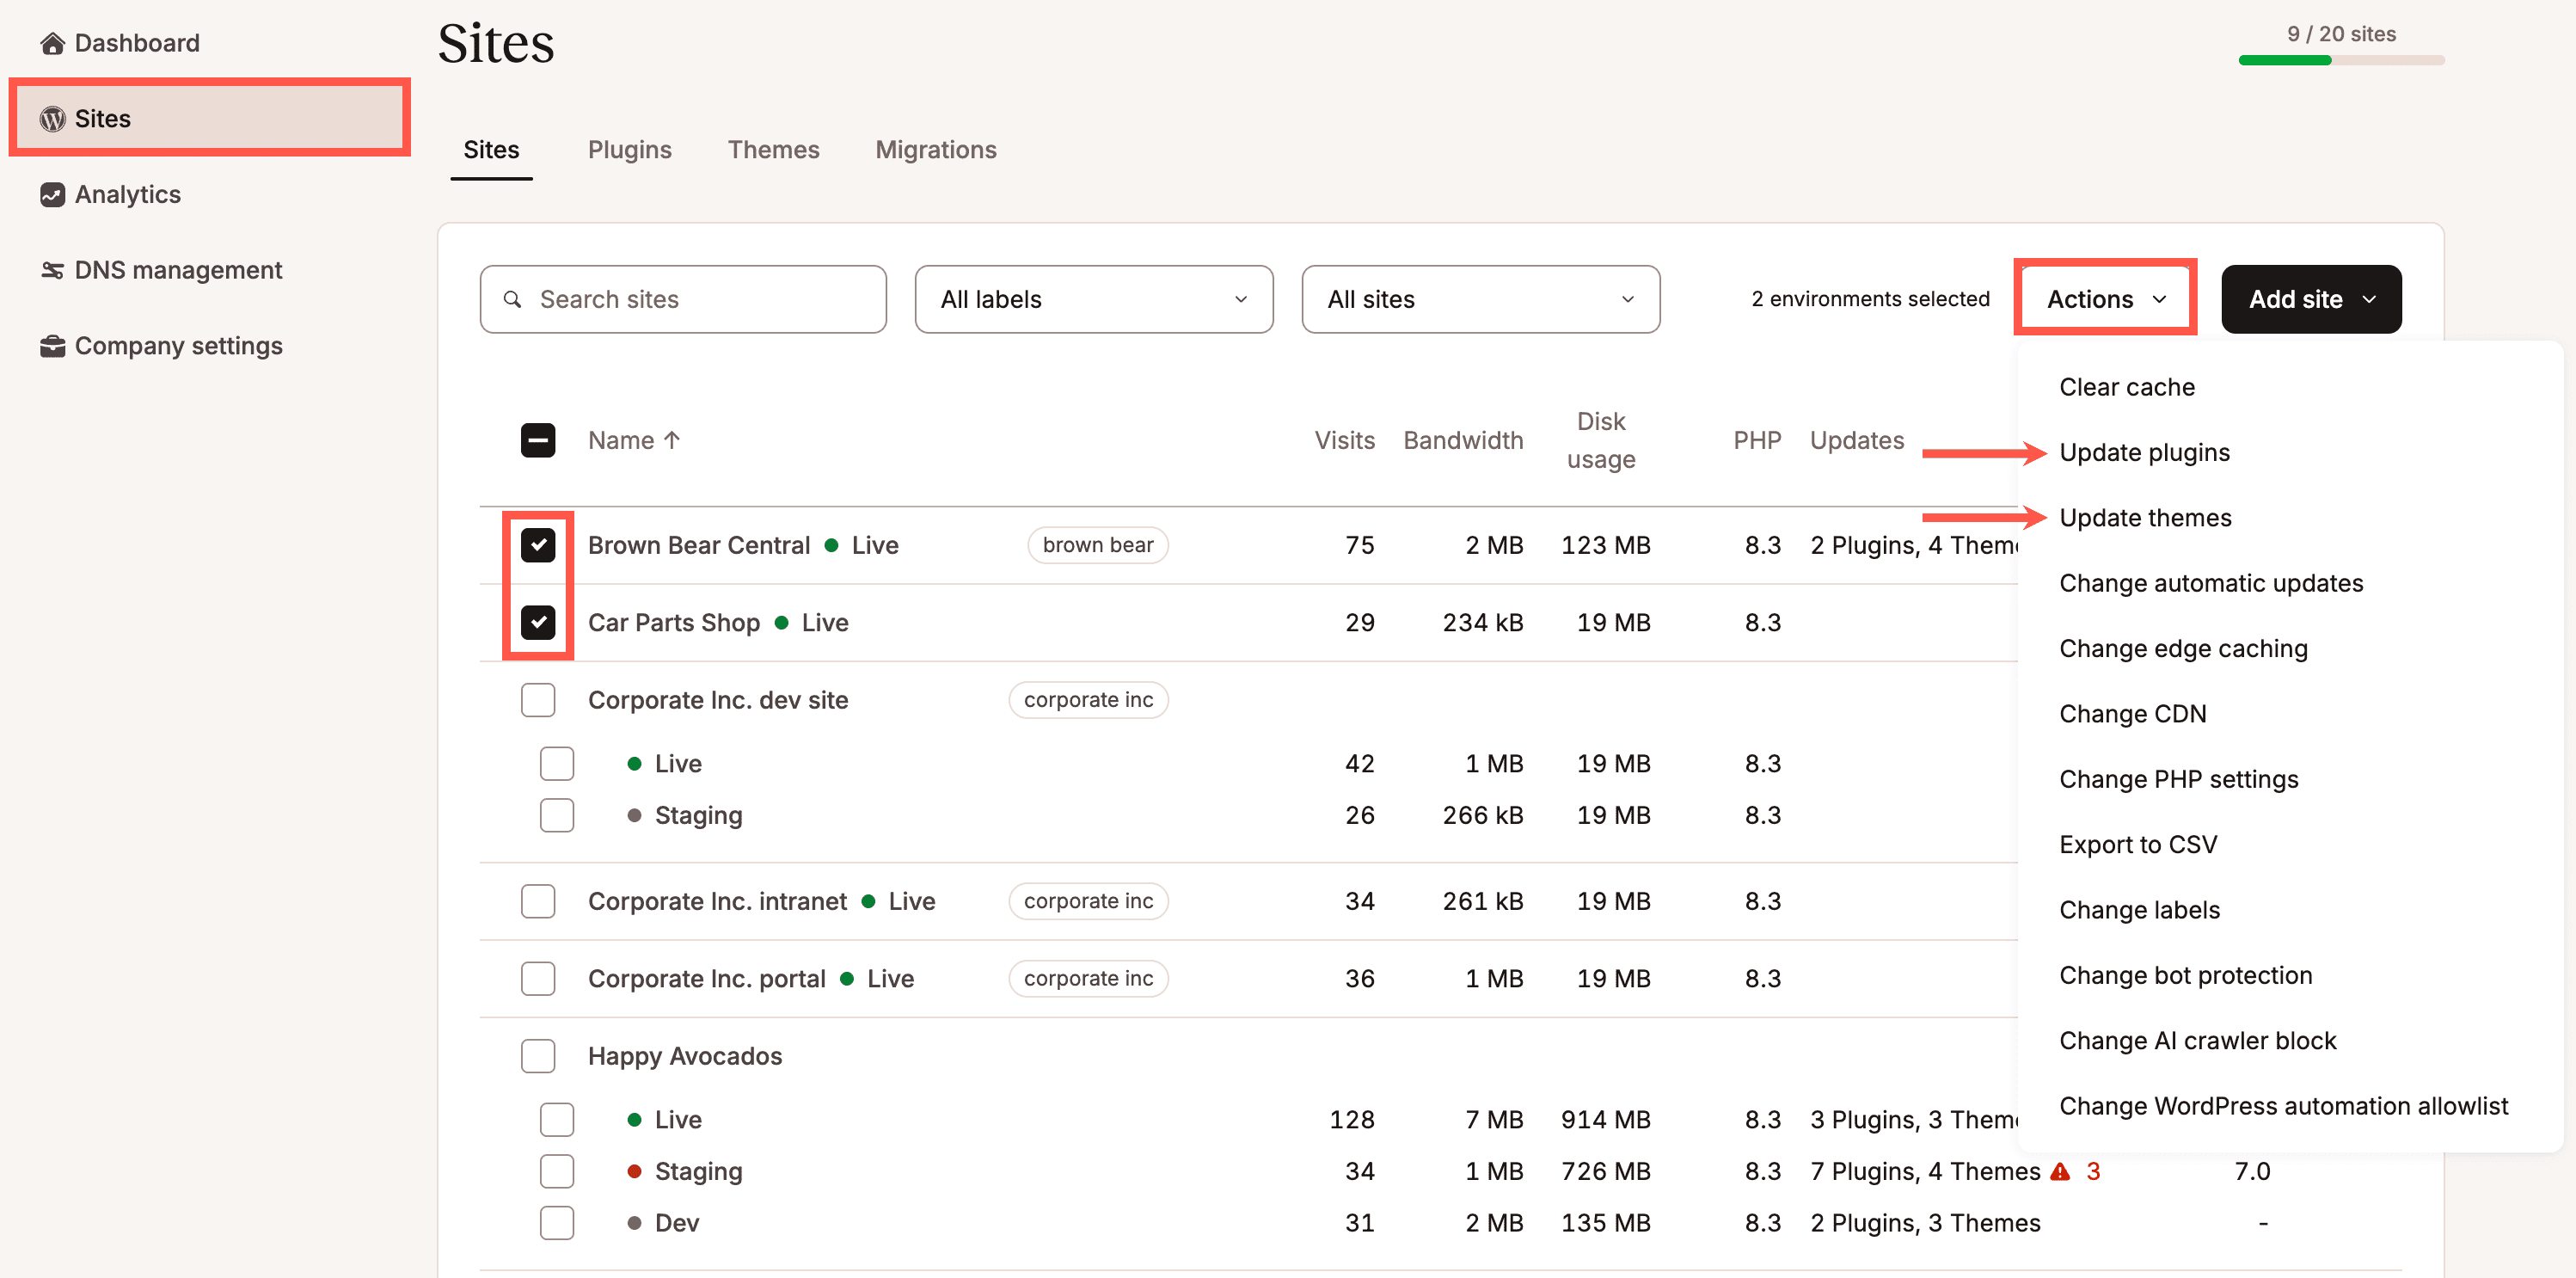
Task: Switch to the Migrations tab
Action: [935, 150]
